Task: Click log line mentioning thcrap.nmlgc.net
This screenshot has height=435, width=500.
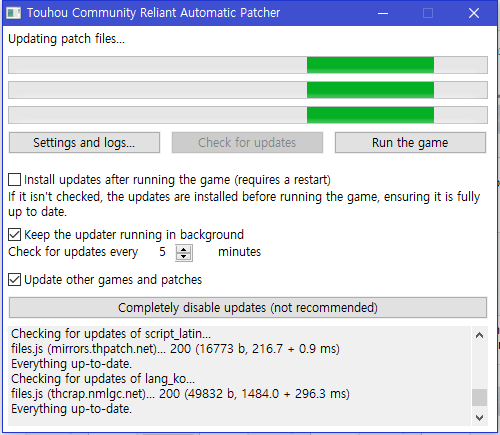Action: tap(180, 394)
